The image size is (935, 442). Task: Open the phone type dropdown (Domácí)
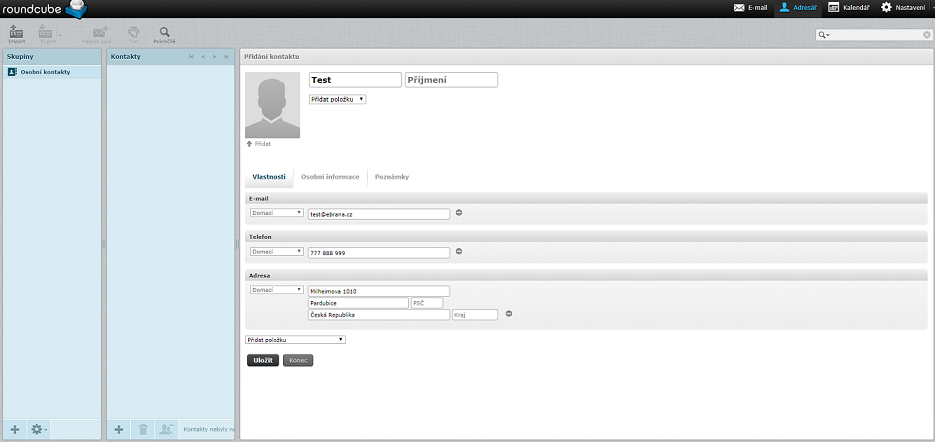click(276, 252)
